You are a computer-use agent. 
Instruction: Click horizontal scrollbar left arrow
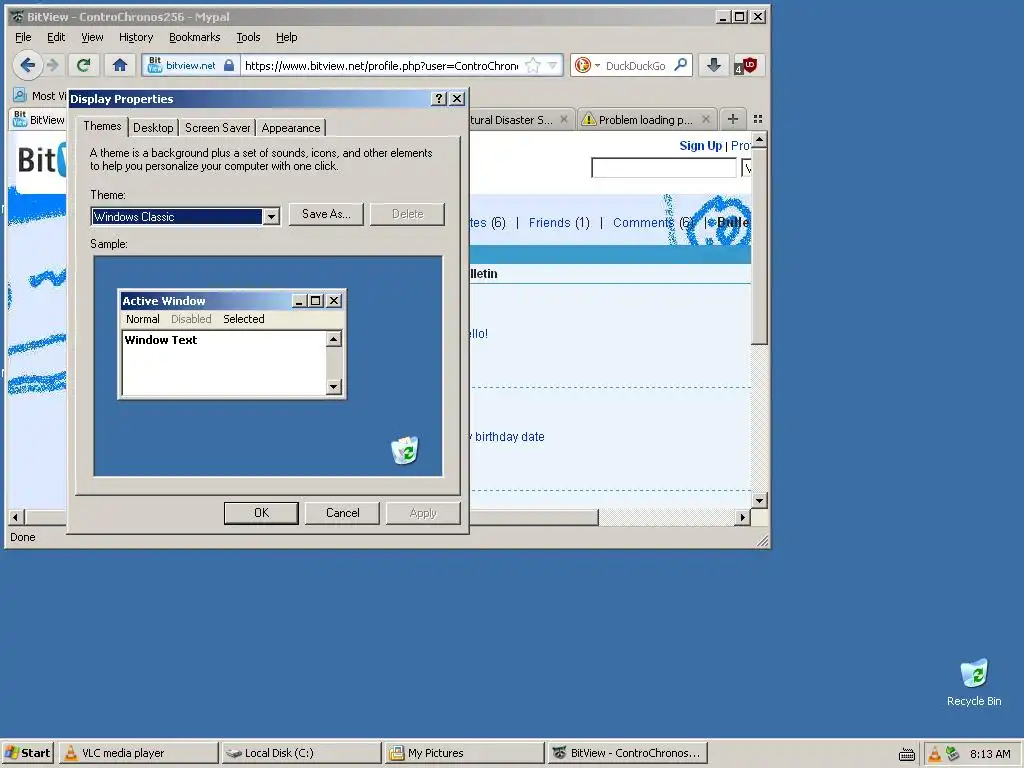(x=16, y=517)
